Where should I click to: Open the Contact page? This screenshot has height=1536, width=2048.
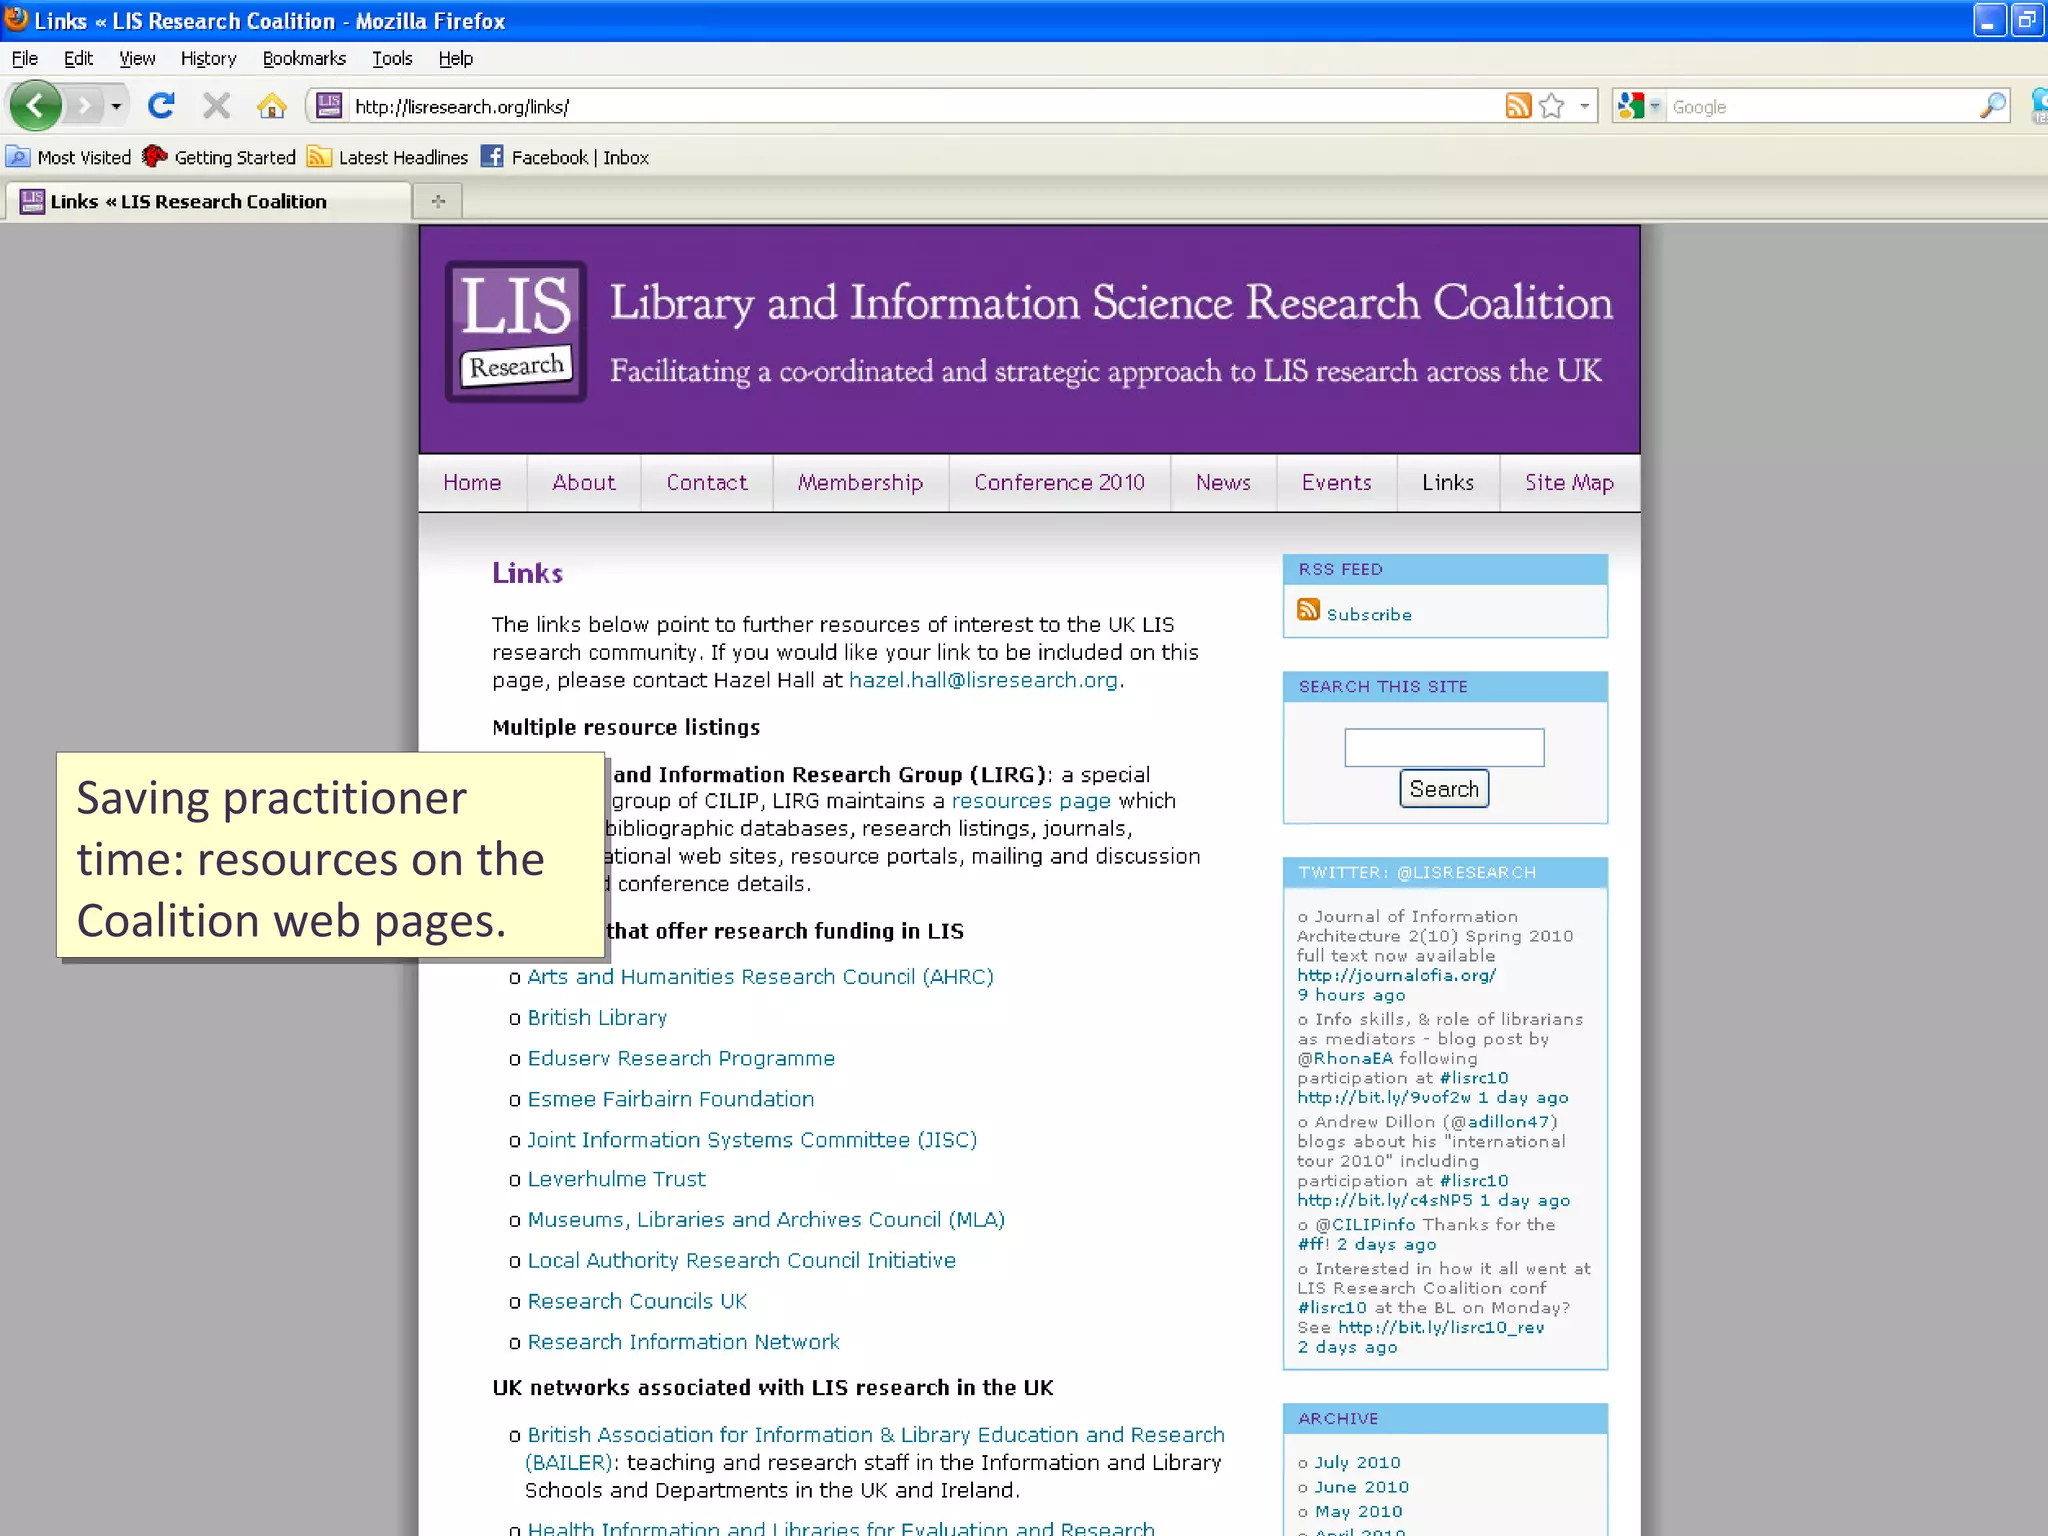[x=707, y=482]
